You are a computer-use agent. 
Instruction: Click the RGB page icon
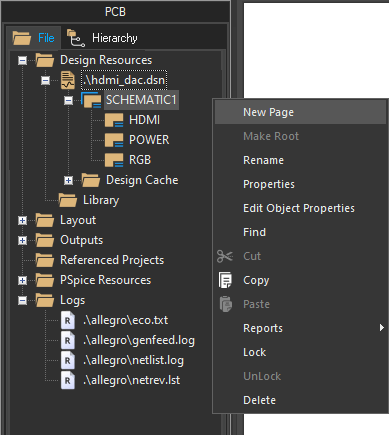pos(114,160)
